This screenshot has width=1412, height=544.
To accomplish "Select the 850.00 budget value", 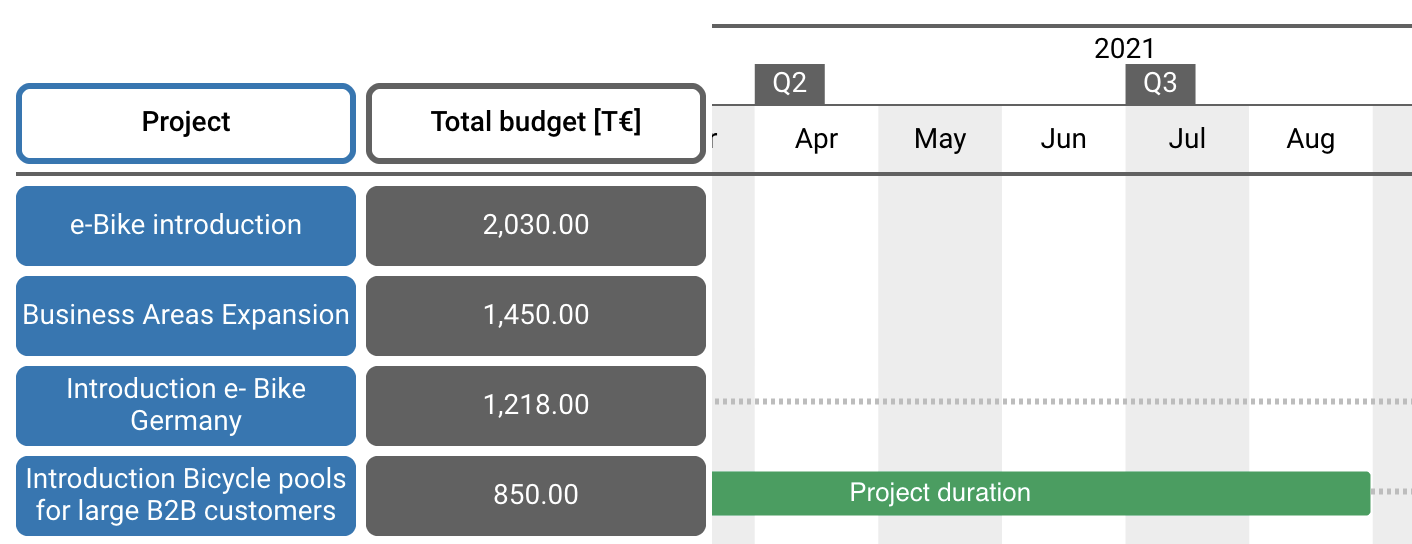I will (536, 495).
